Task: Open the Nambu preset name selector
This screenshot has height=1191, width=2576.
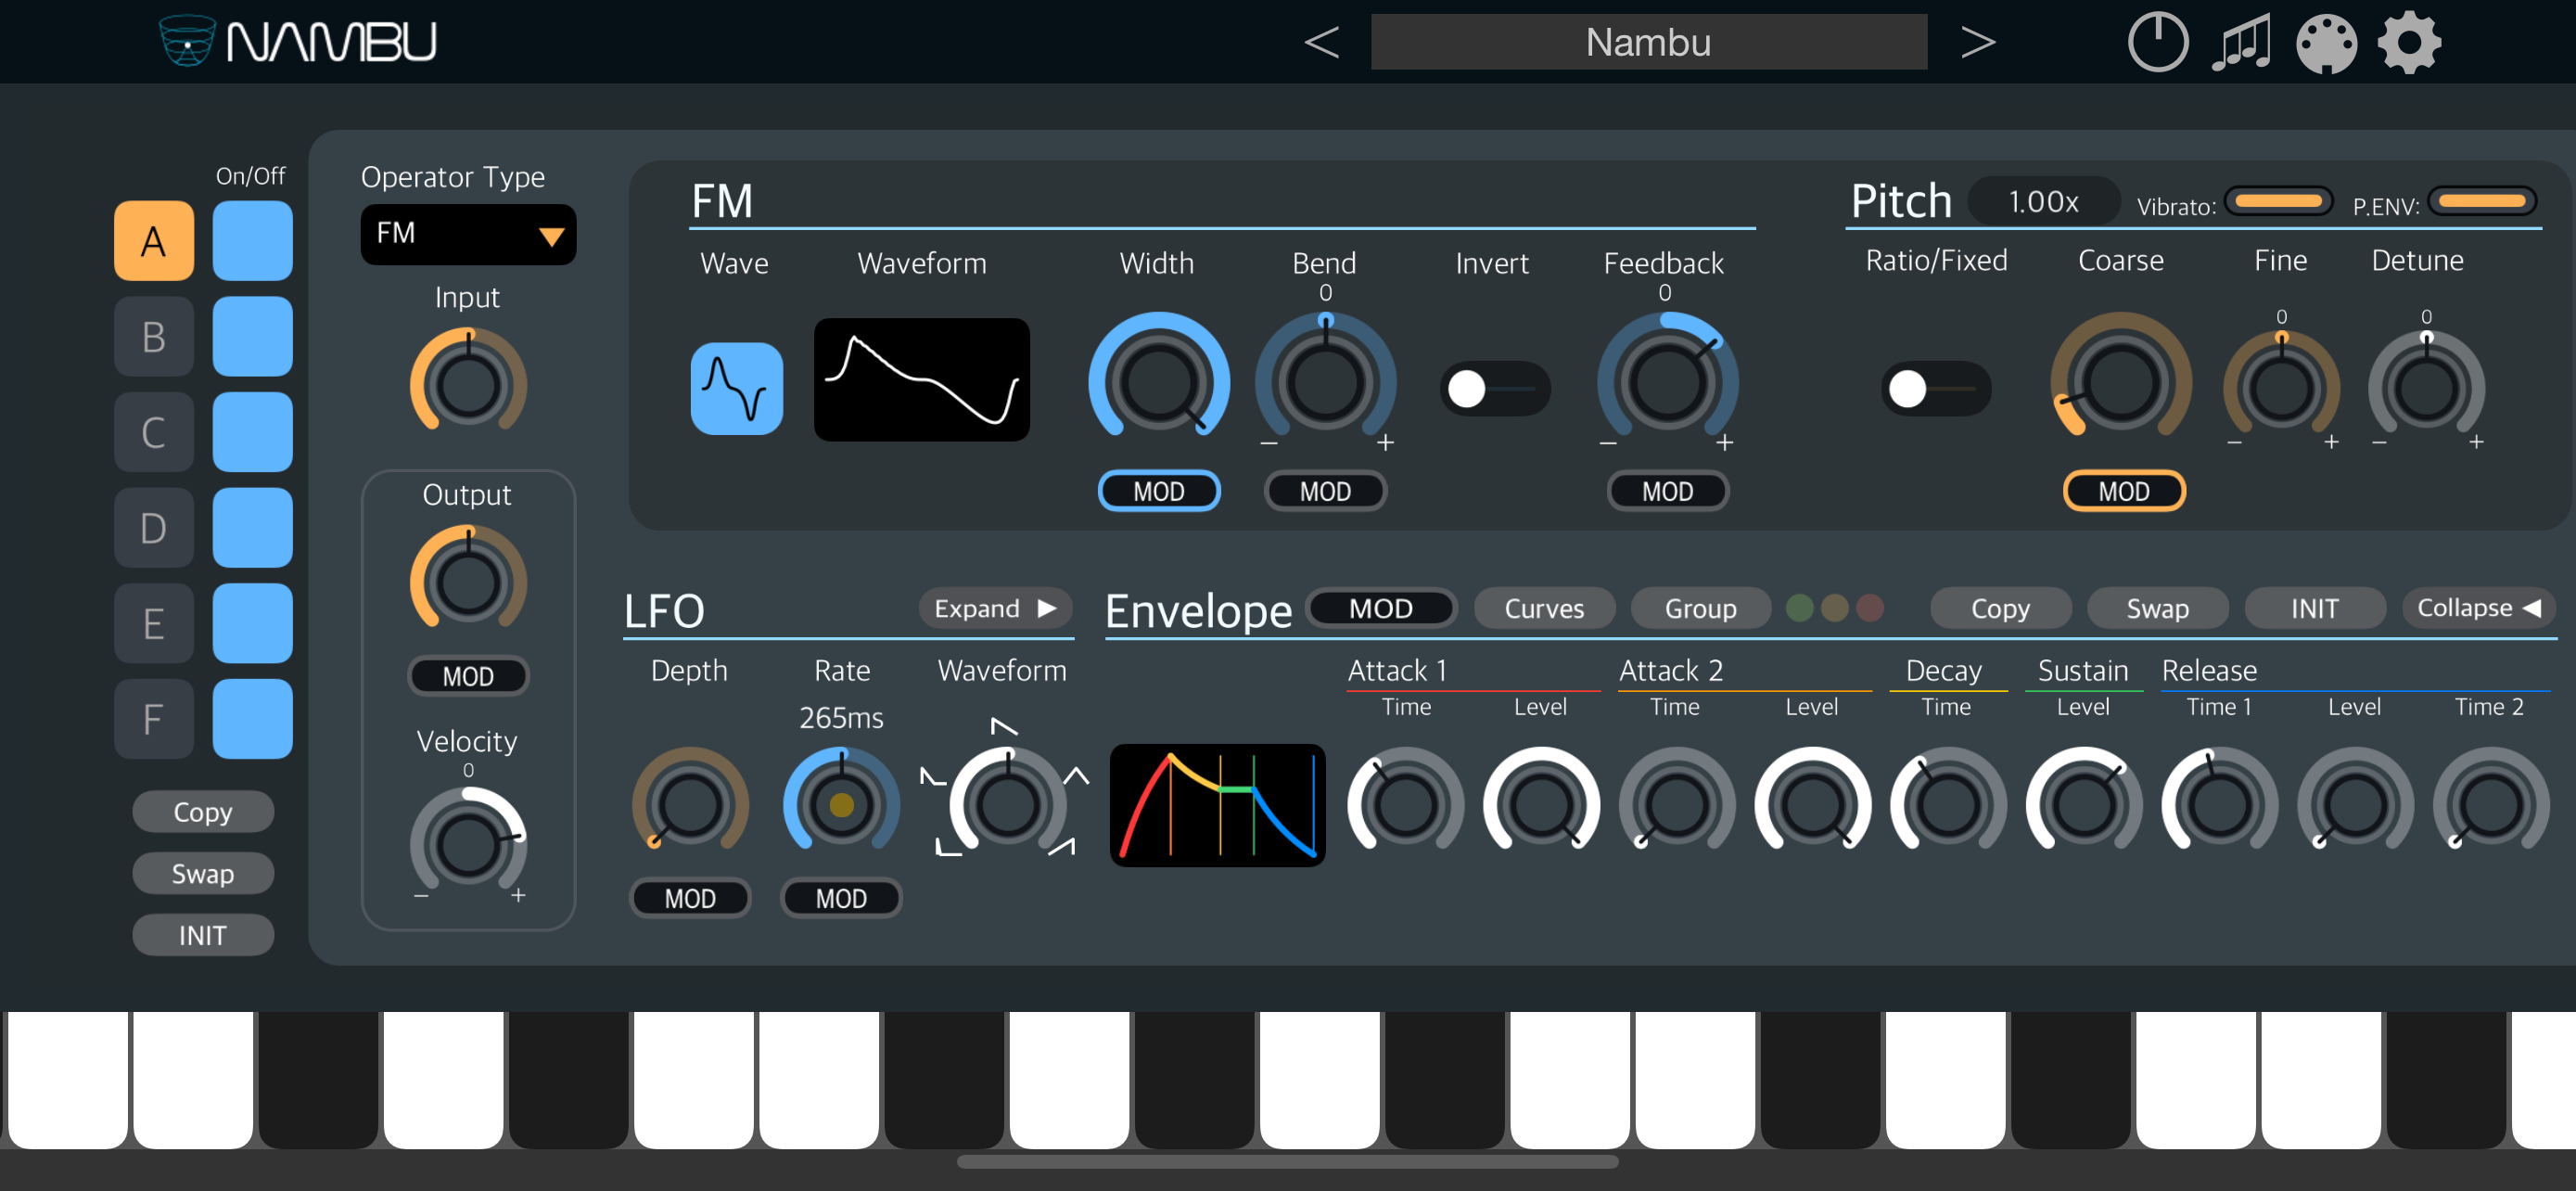Action: pyautogui.click(x=1648, y=42)
